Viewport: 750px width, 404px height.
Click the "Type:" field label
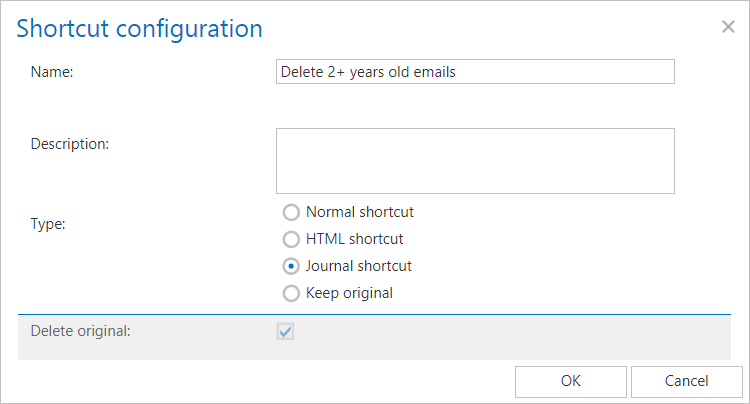point(48,225)
